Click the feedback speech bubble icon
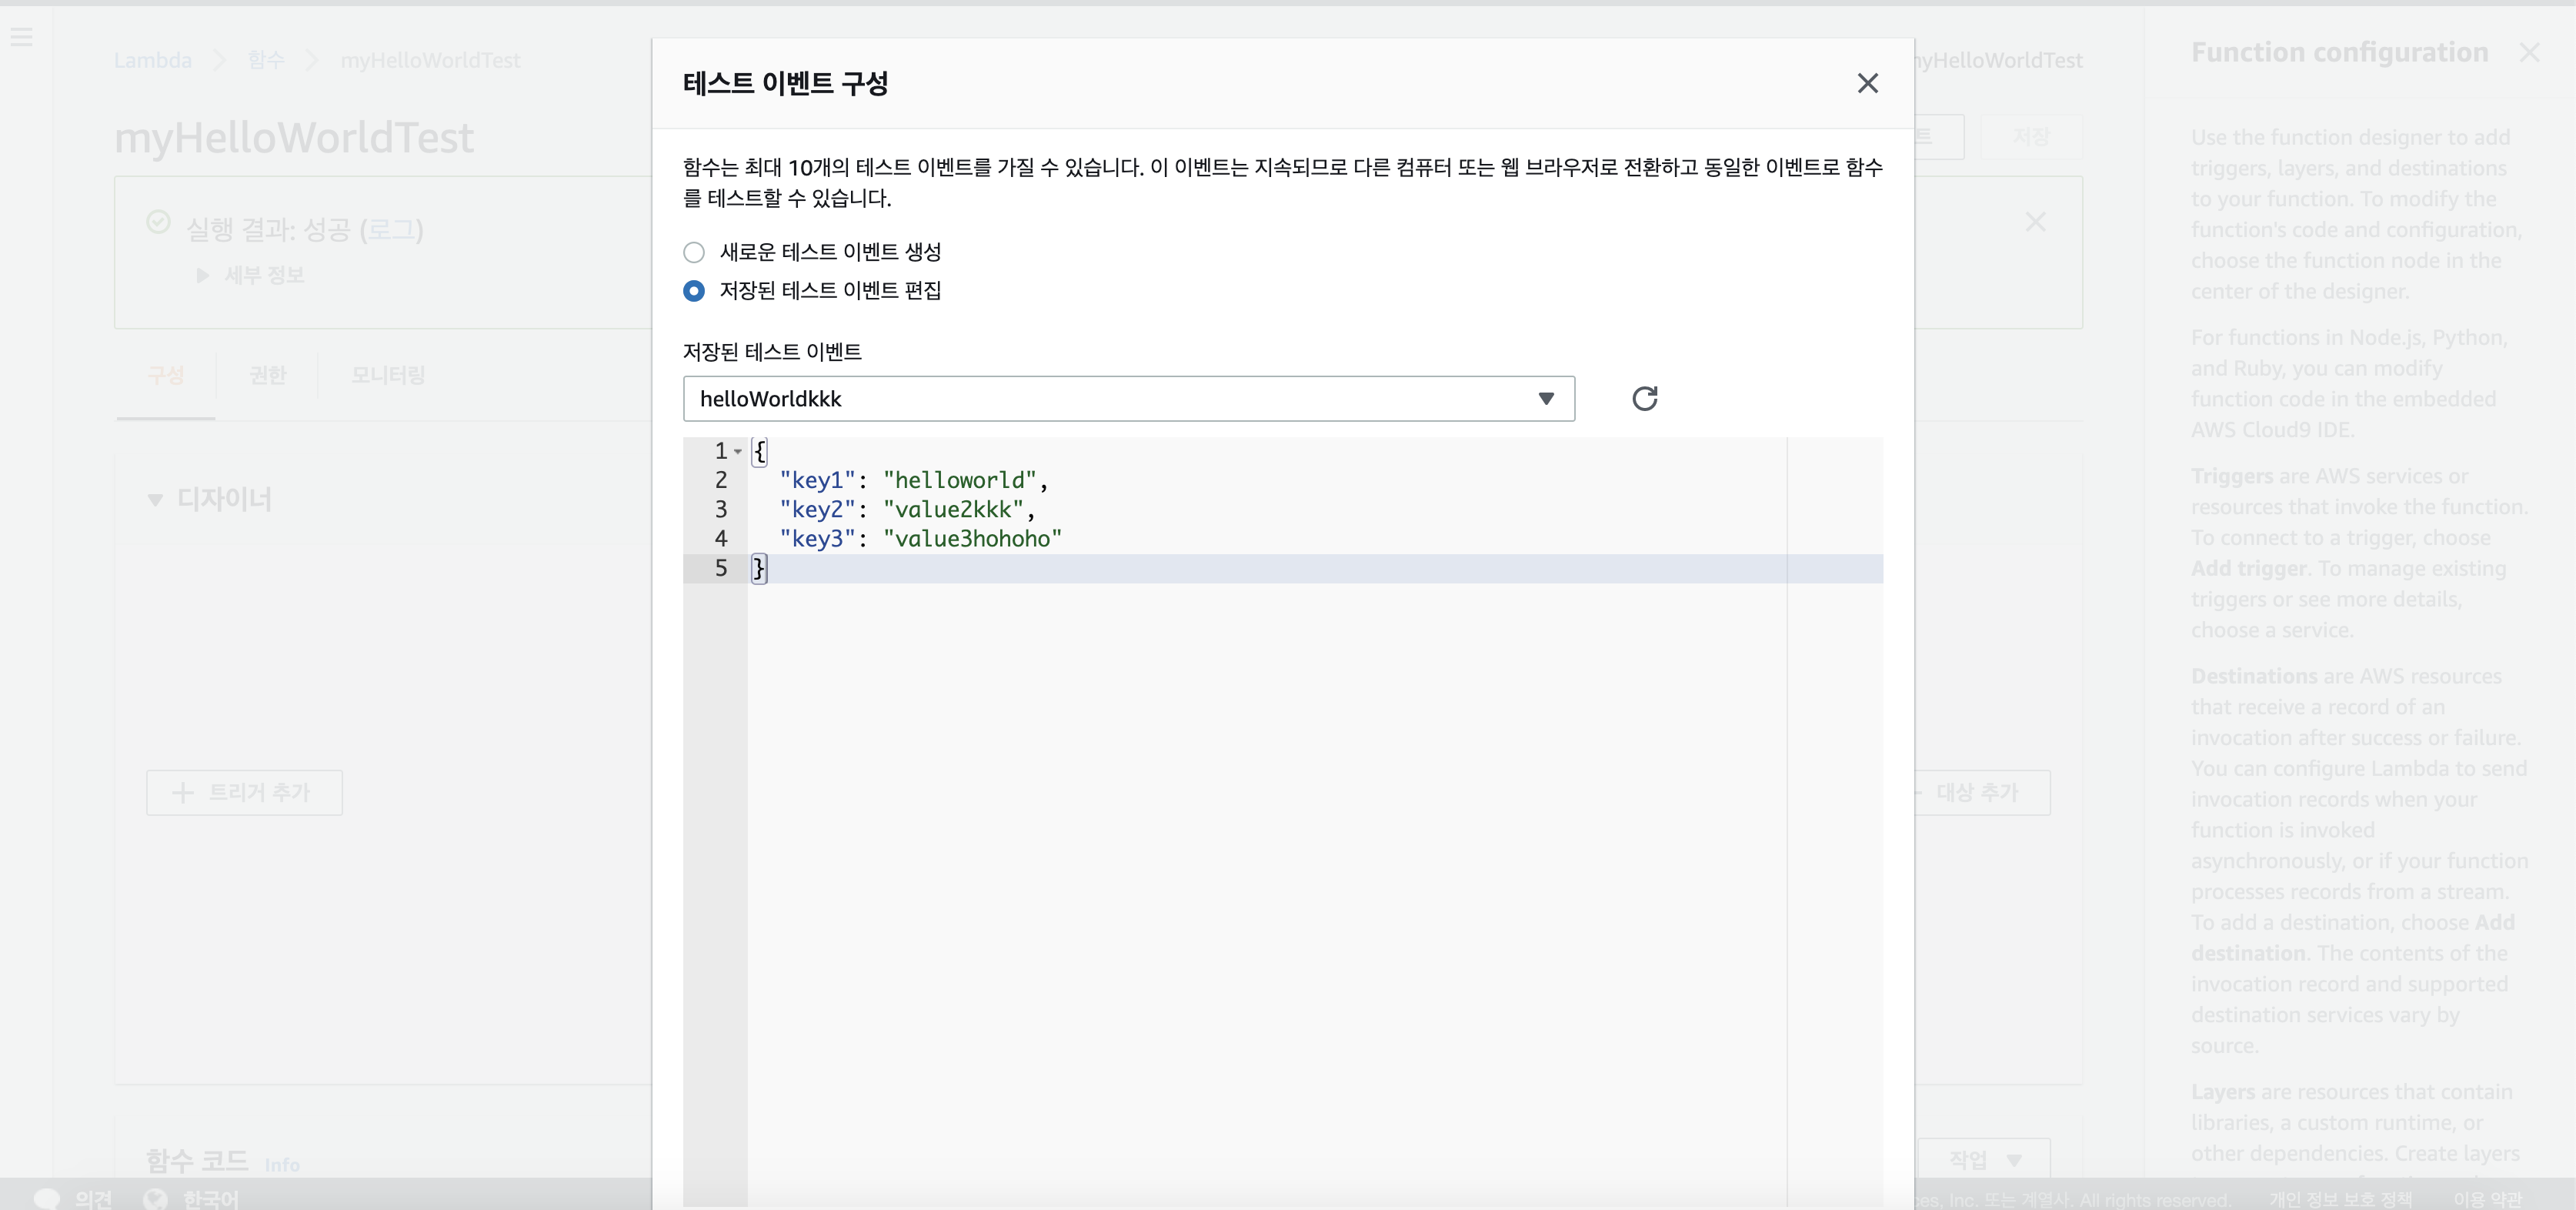This screenshot has height=1210, width=2576. [47, 1197]
